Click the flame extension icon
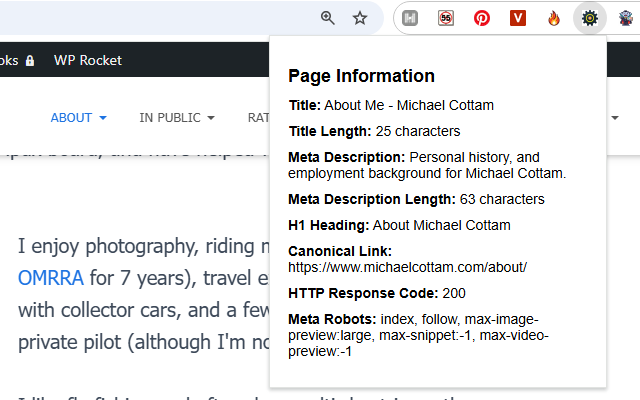Image resolution: width=640 pixels, height=400 pixels. coord(553,18)
